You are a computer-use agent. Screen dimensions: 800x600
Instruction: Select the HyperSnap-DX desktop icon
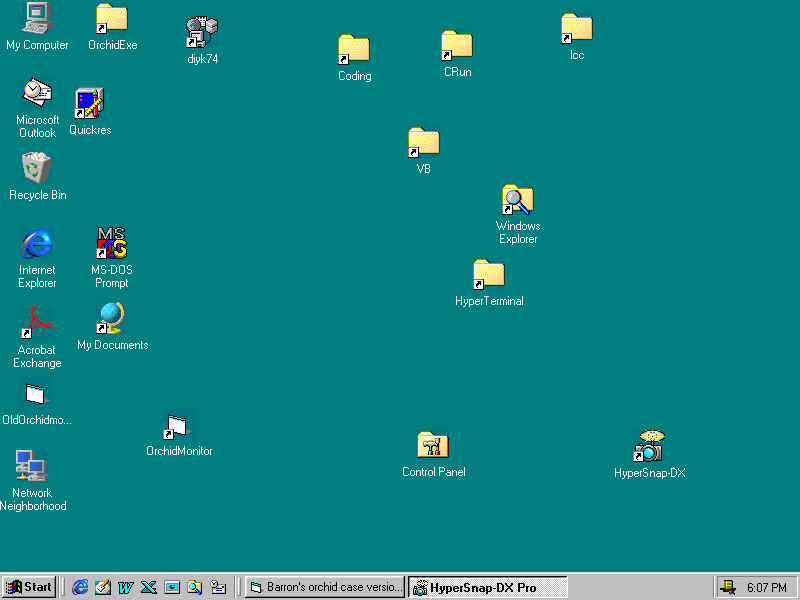[649, 447]
